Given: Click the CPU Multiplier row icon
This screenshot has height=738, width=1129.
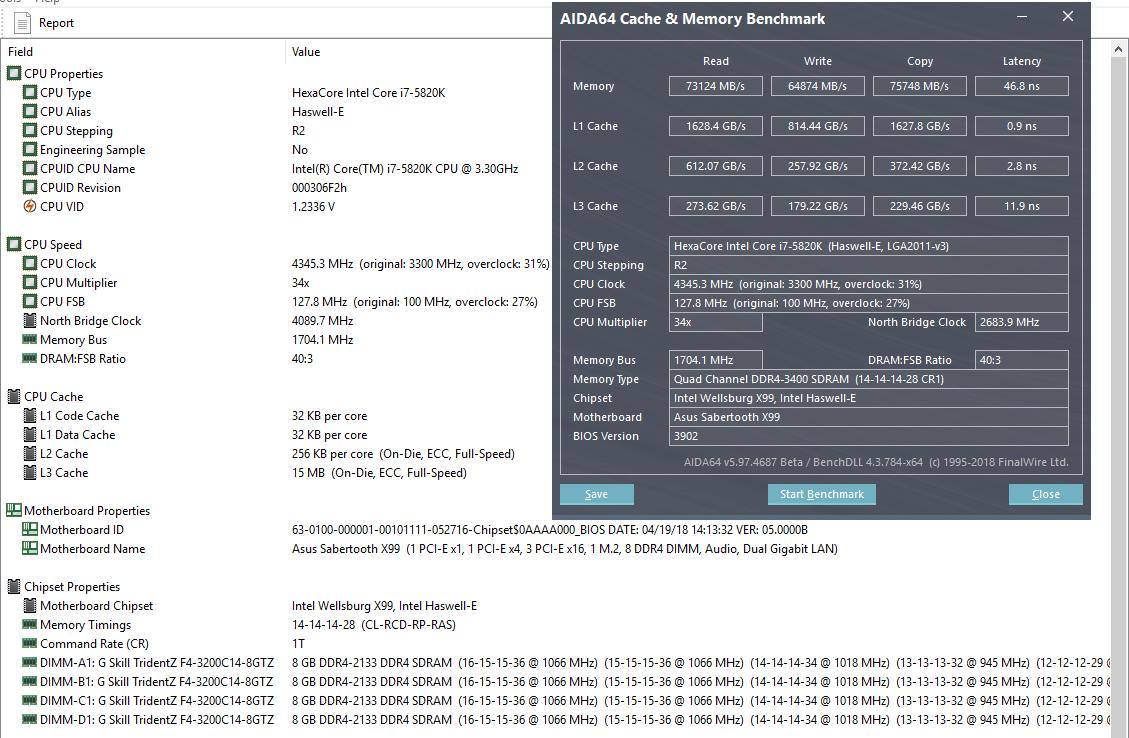Looking at the screenshot, I should click(x=30, y=282).
